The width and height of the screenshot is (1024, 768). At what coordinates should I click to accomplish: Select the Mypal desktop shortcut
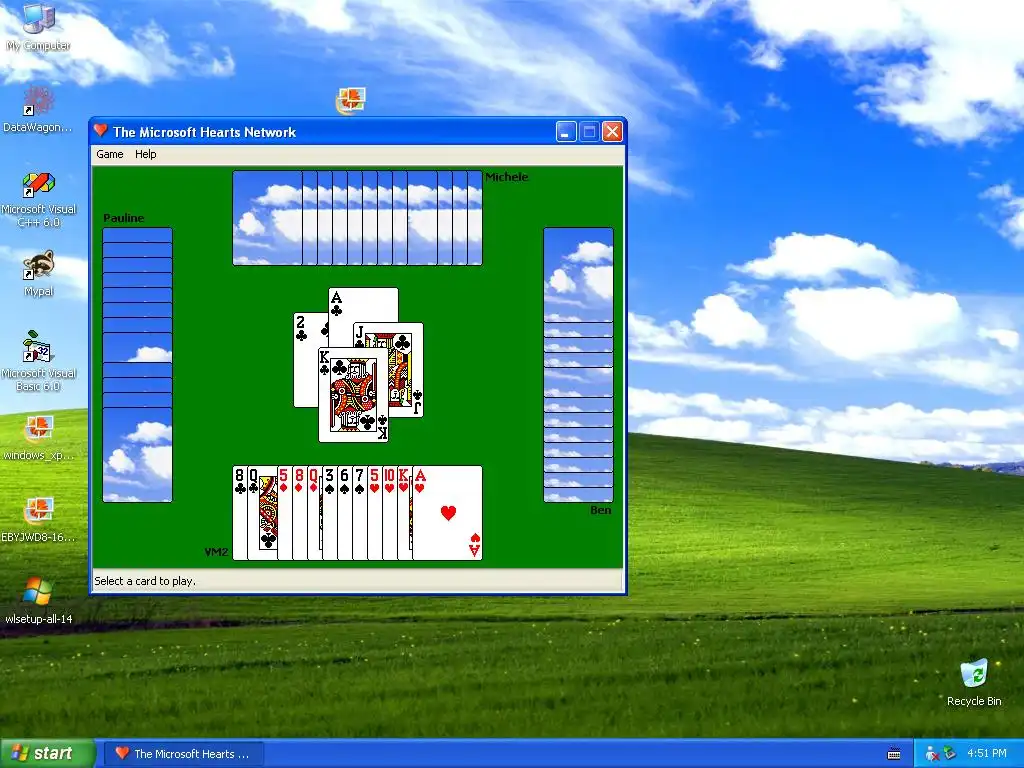pos(39,273)
